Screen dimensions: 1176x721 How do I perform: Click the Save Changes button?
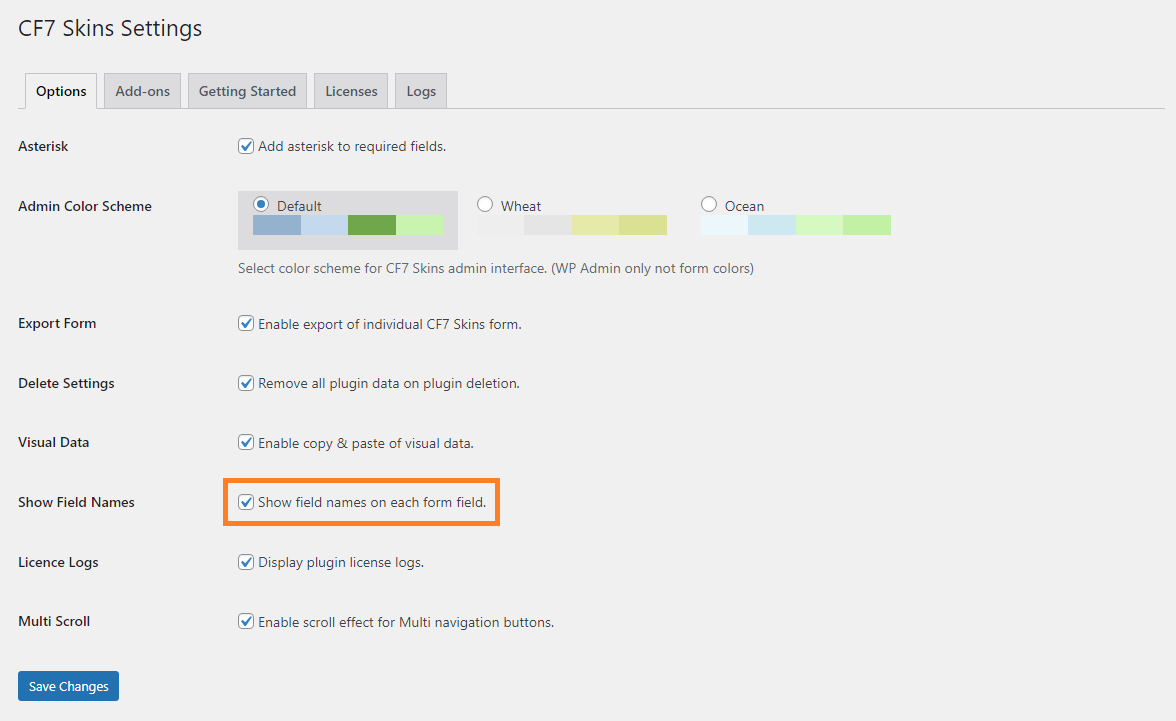pyautogui.click(x=68, y=686)
